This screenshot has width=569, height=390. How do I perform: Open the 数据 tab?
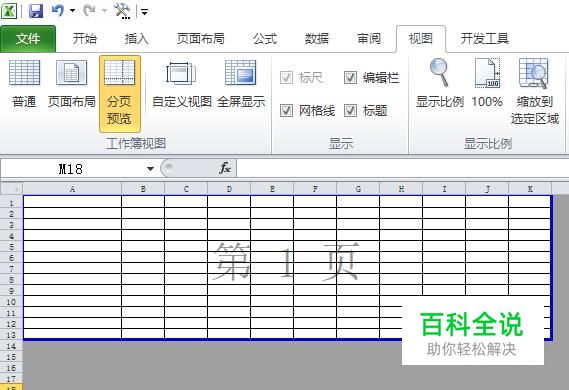[x=316, y=38]
